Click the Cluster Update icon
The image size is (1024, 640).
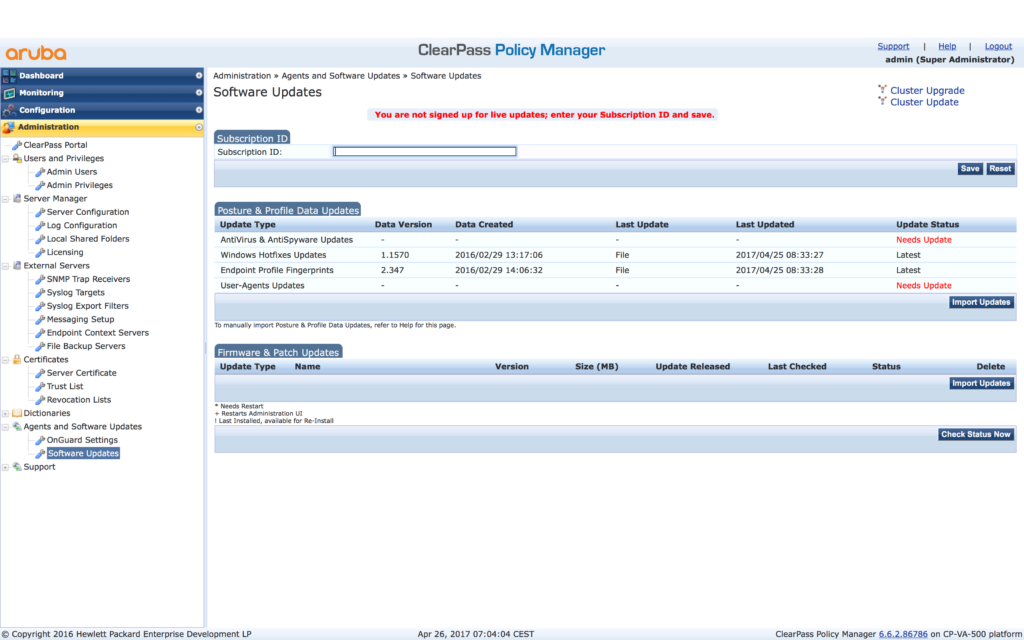883,102
